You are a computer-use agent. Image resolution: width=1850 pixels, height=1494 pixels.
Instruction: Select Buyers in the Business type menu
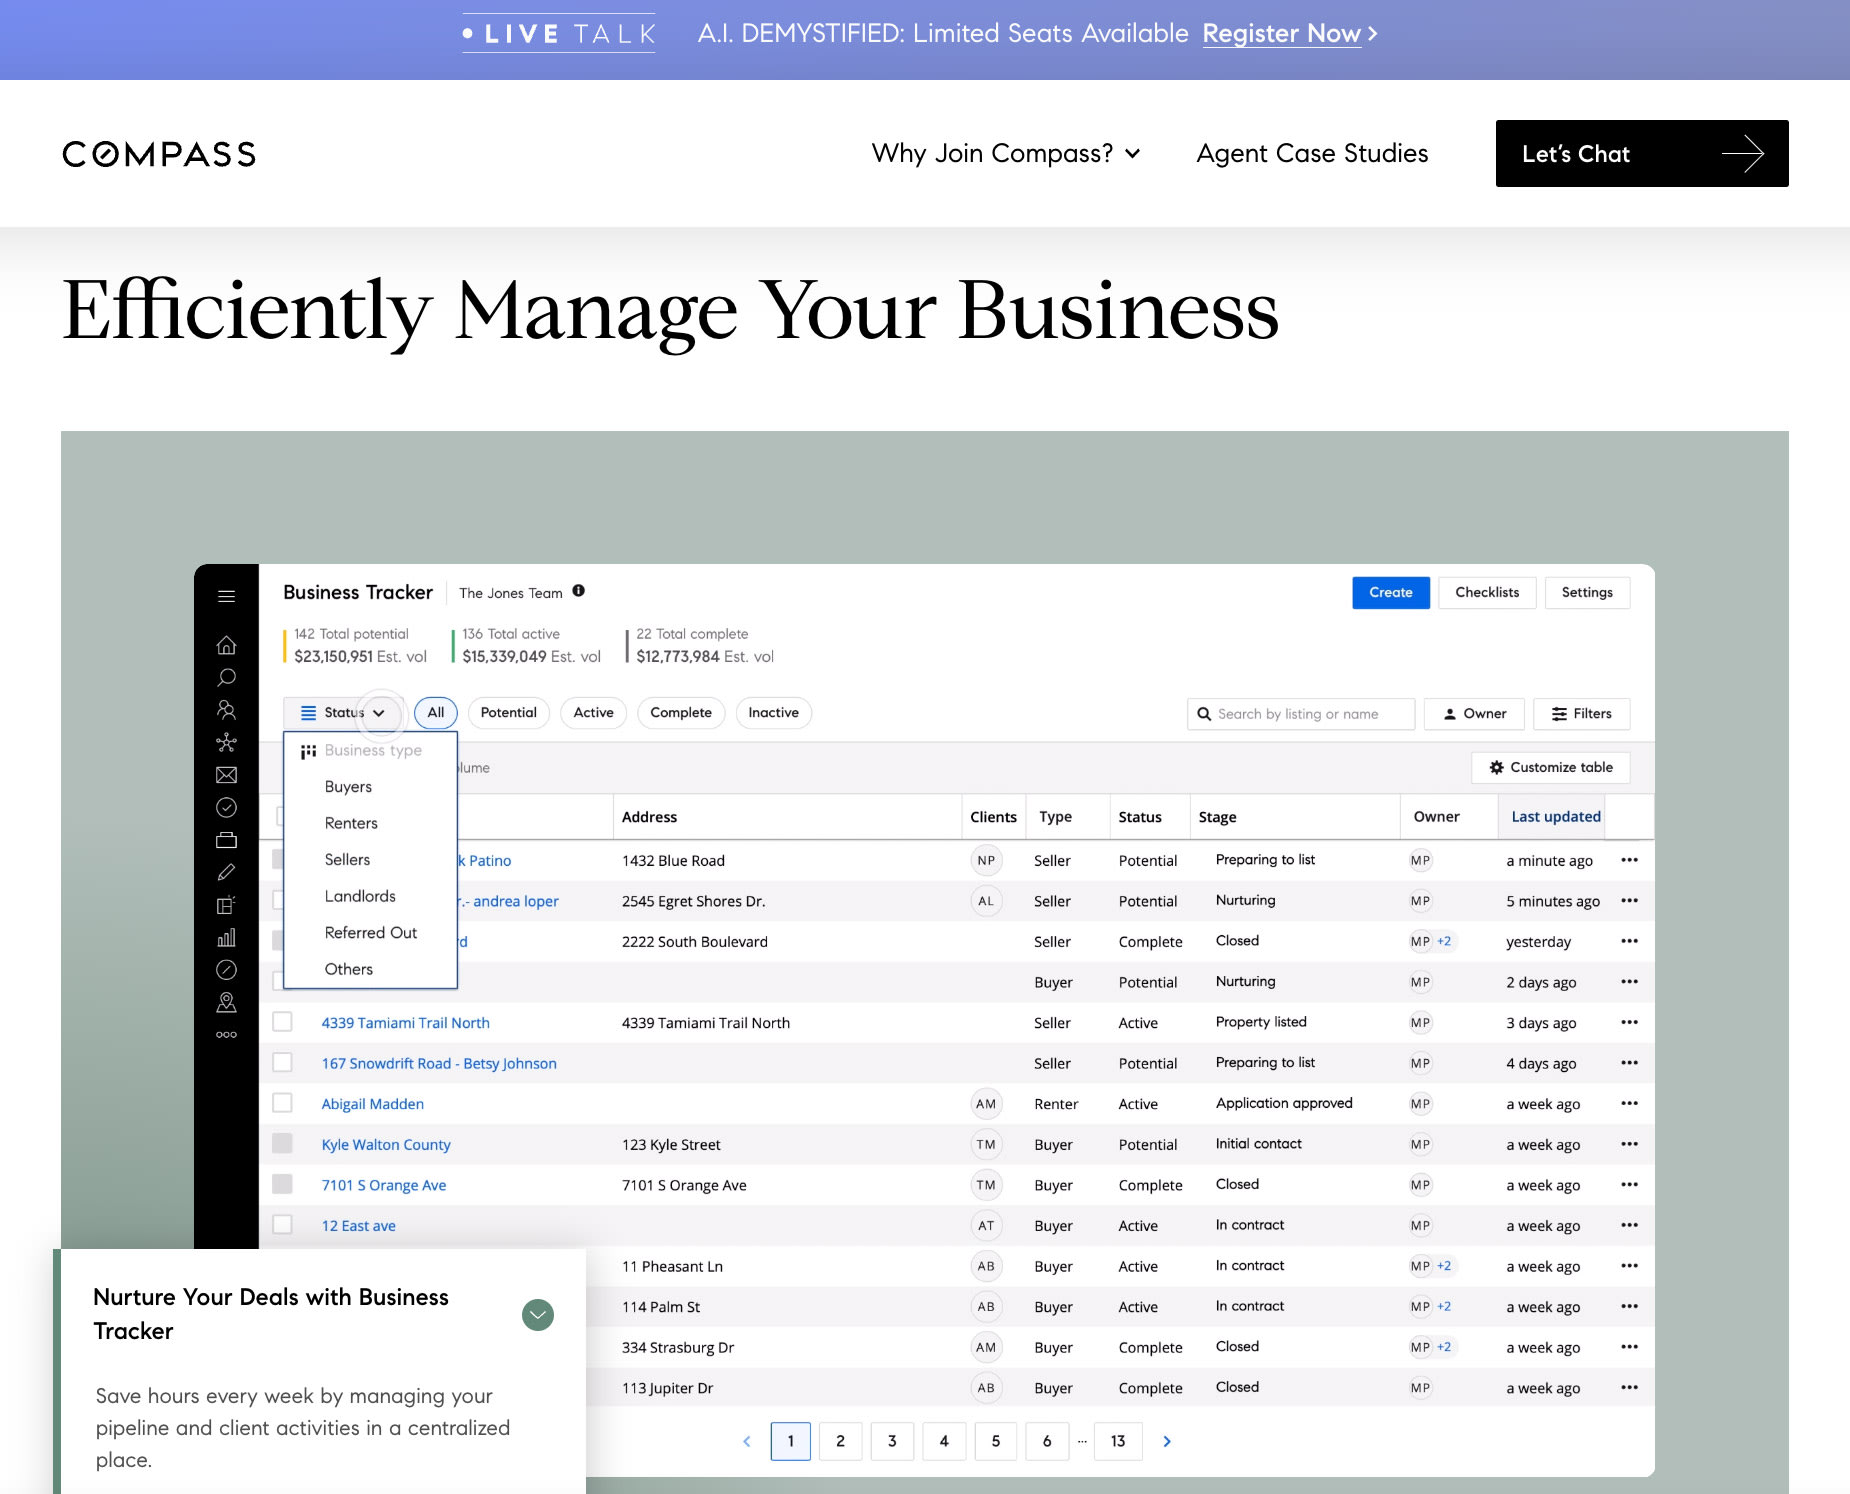coord(348,787)
